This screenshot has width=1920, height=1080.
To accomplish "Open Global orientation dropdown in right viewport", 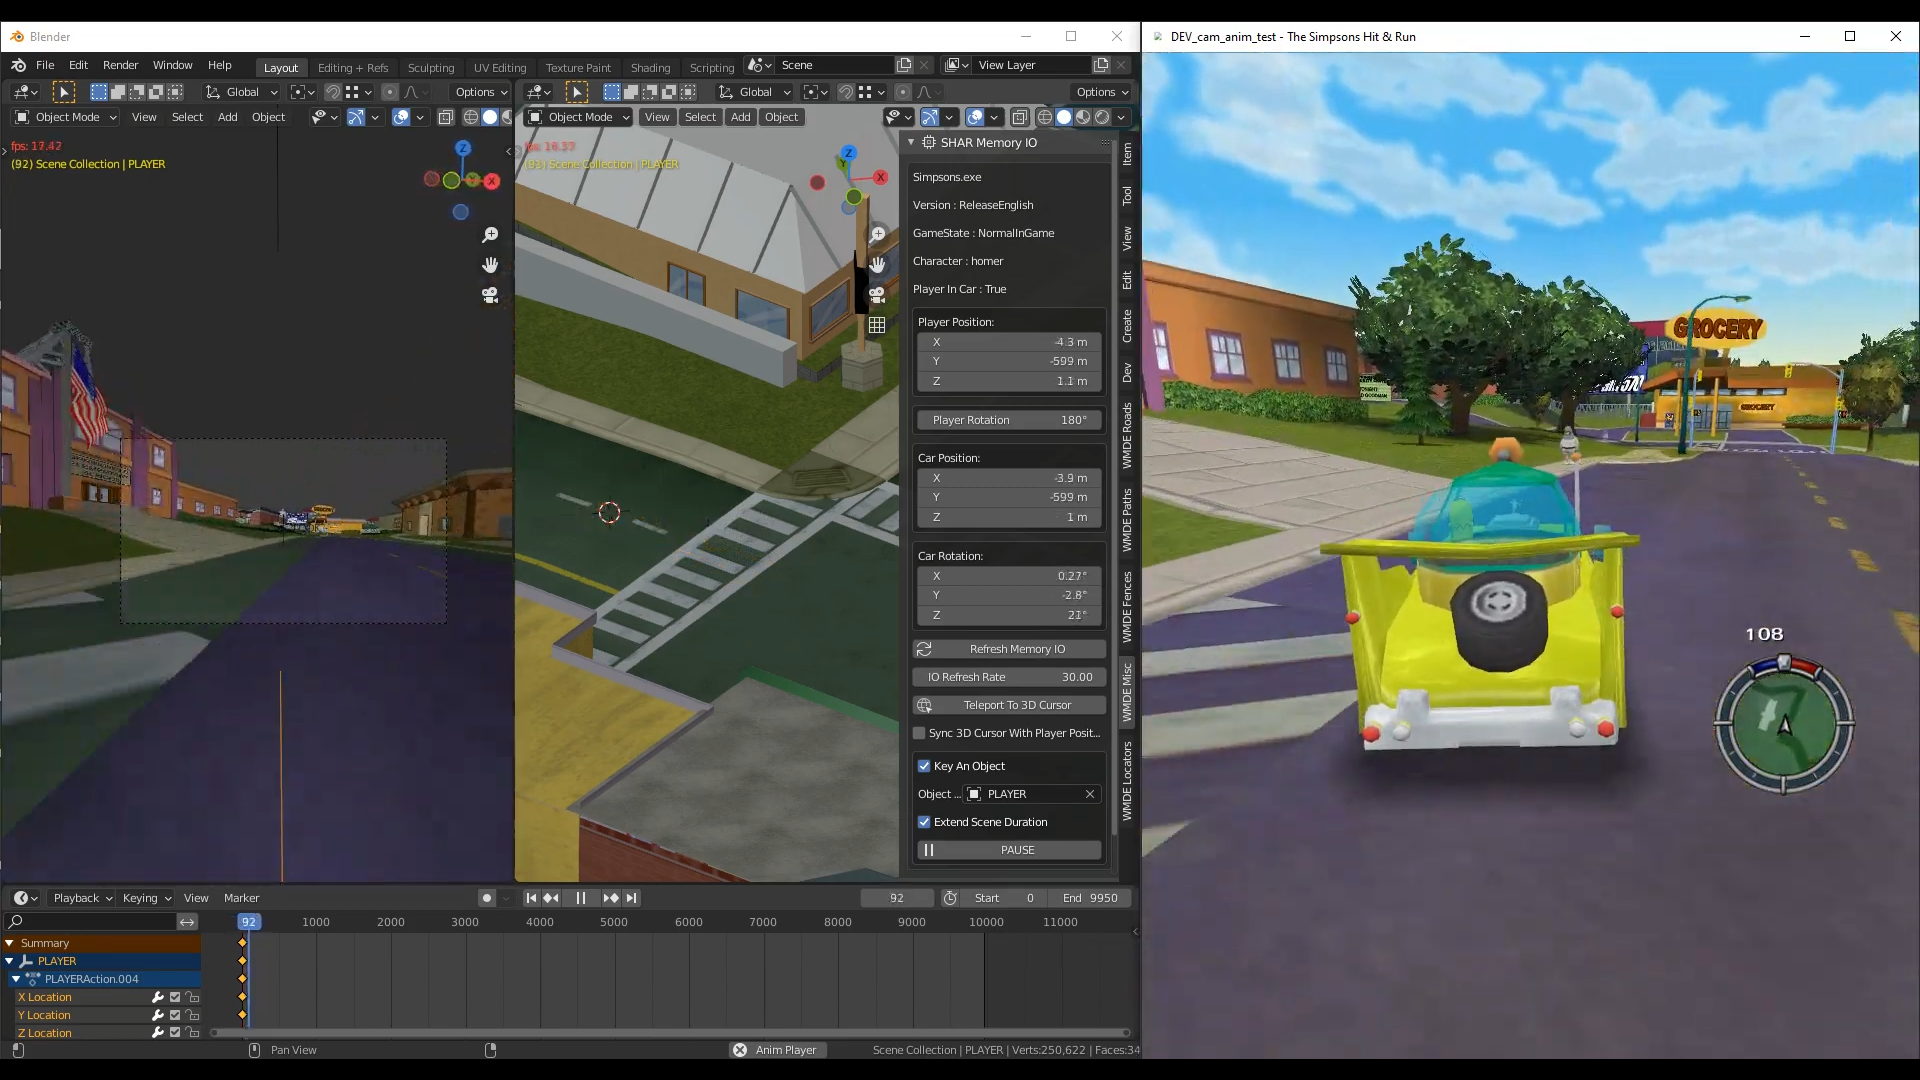I will (755, 92).
